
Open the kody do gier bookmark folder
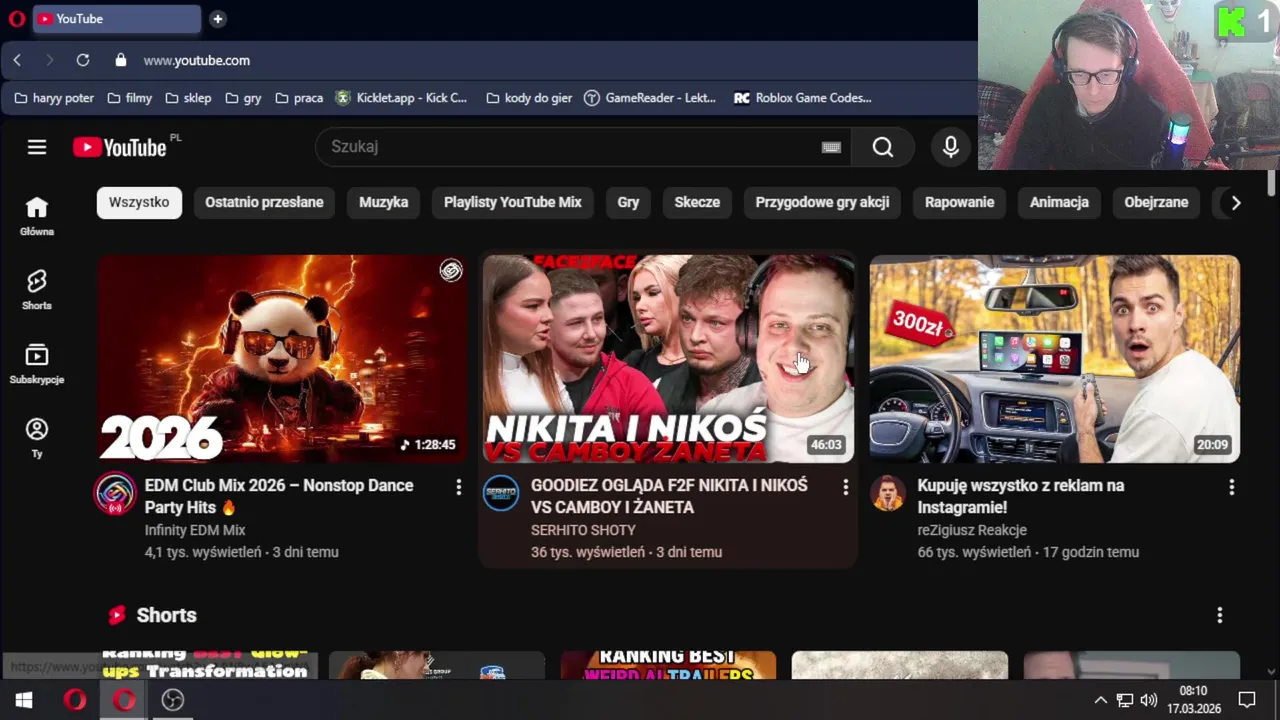(528, 98)
